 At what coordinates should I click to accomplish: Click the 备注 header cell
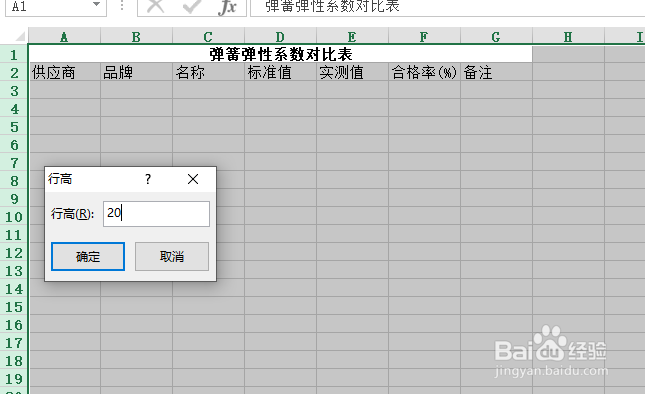[x=496, y=72]
